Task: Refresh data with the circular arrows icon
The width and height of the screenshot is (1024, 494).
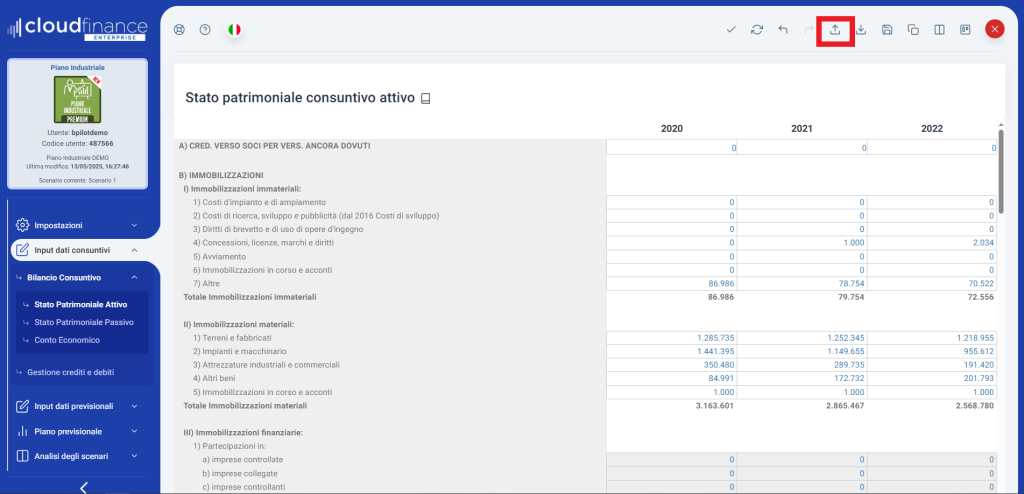Action: (757, 29)
